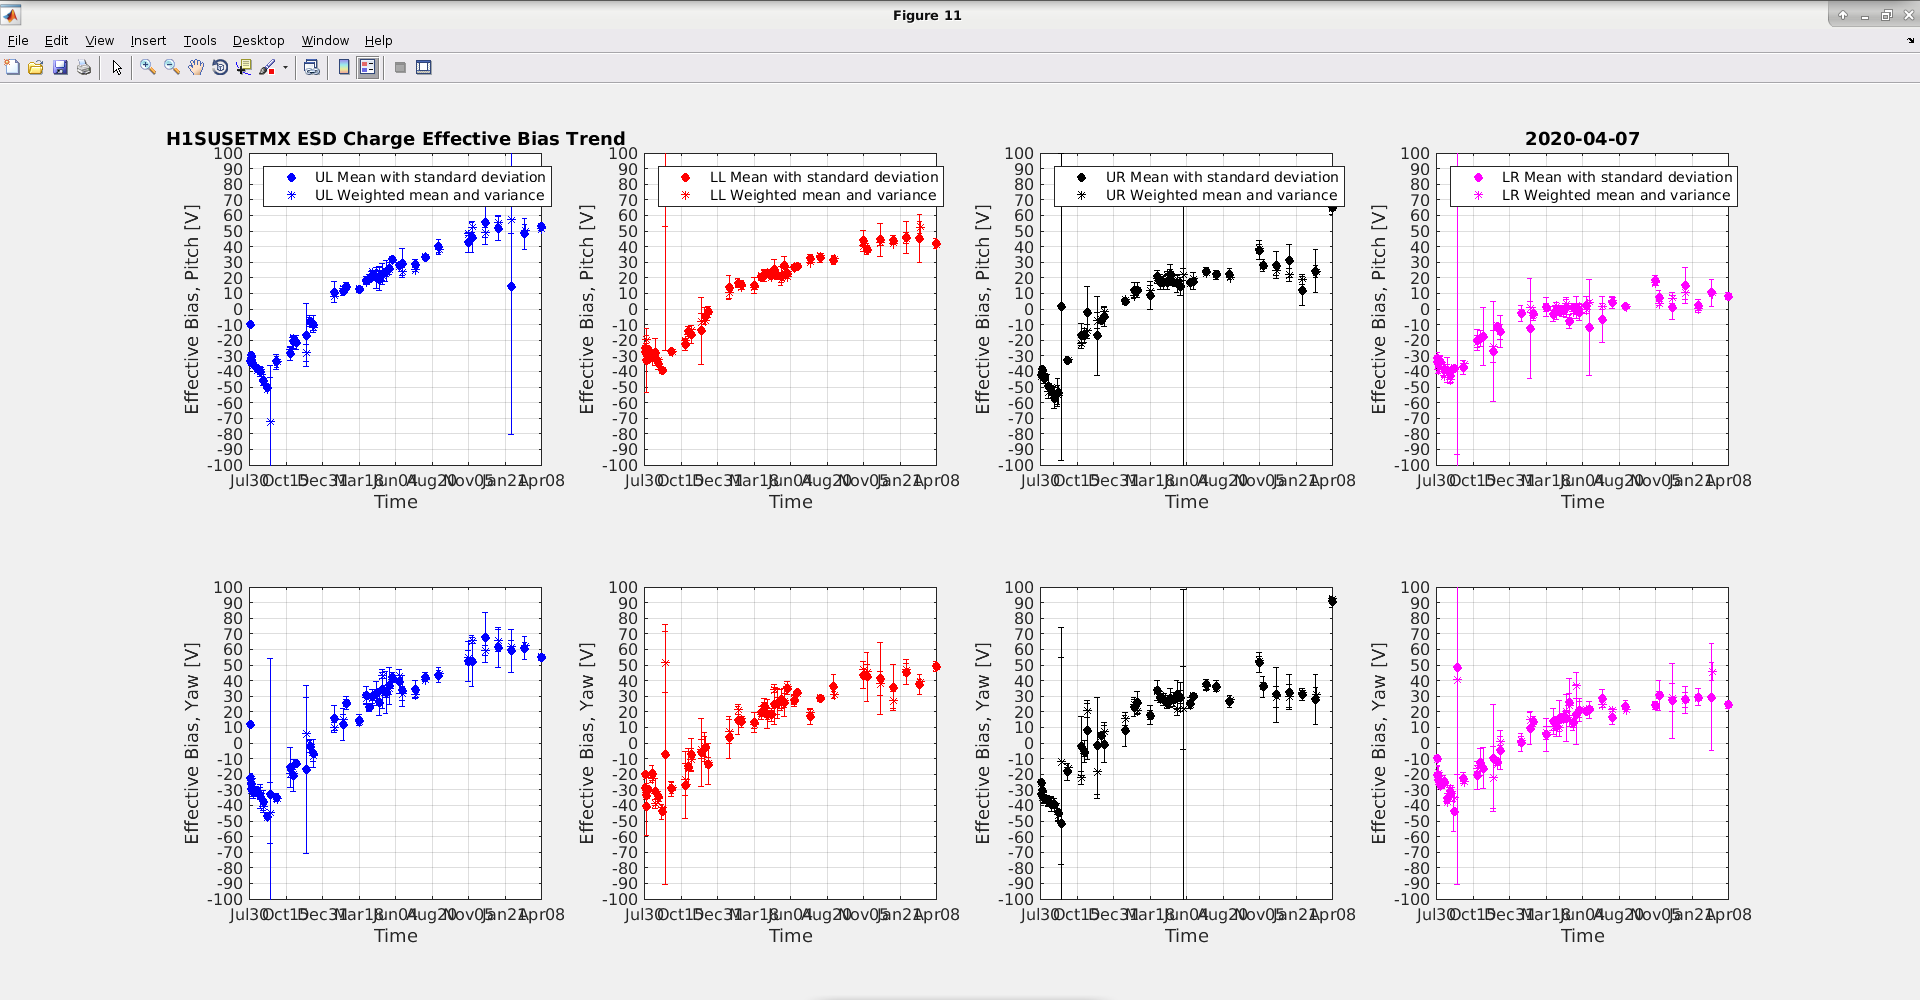Open the Desktop menu
Viewport: 1920px width, 1000px height.
pyautogui.click(x=258, y=40)
